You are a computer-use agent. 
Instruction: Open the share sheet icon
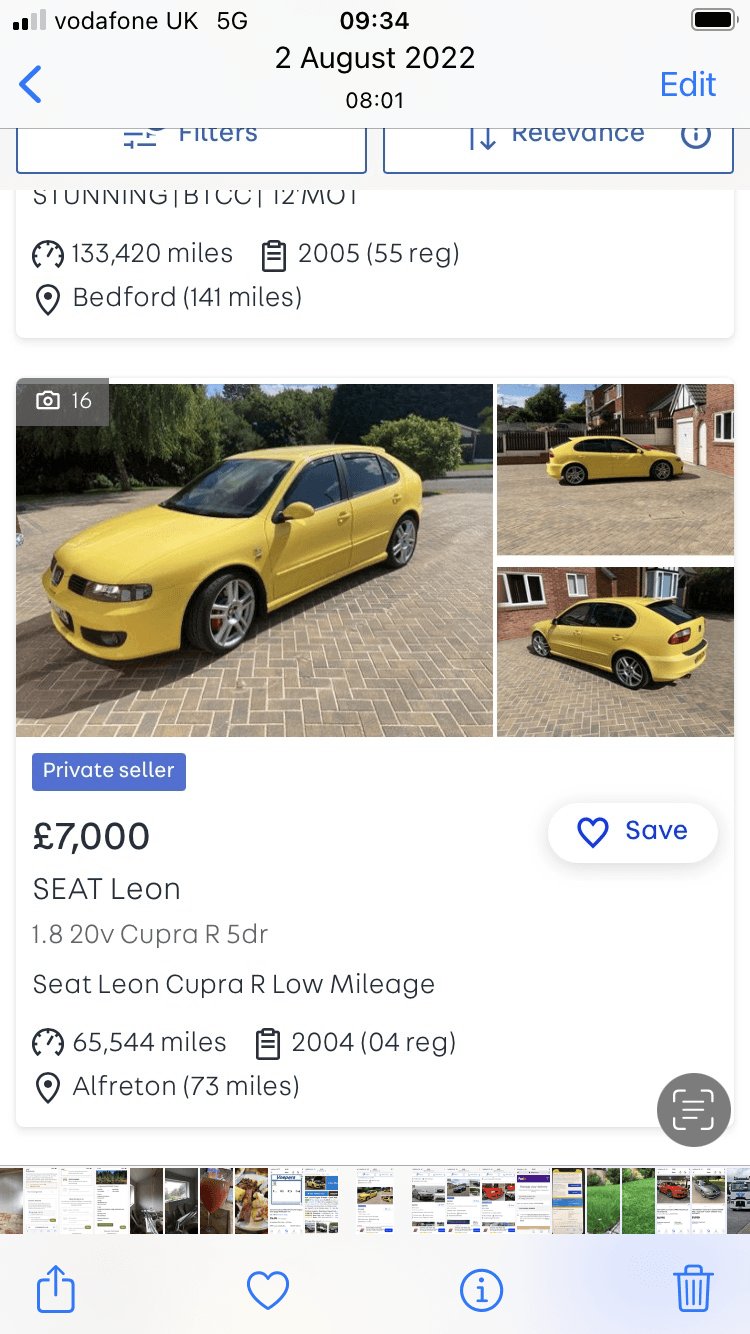point(56,1289)
